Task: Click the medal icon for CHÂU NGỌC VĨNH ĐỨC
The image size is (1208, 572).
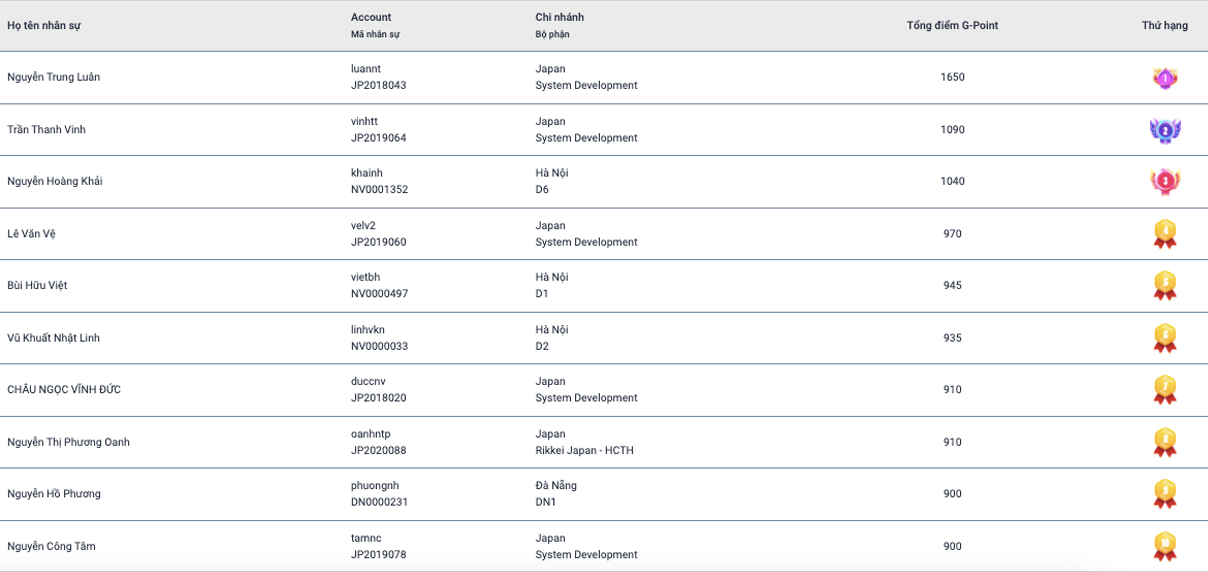Action: 1165,390
